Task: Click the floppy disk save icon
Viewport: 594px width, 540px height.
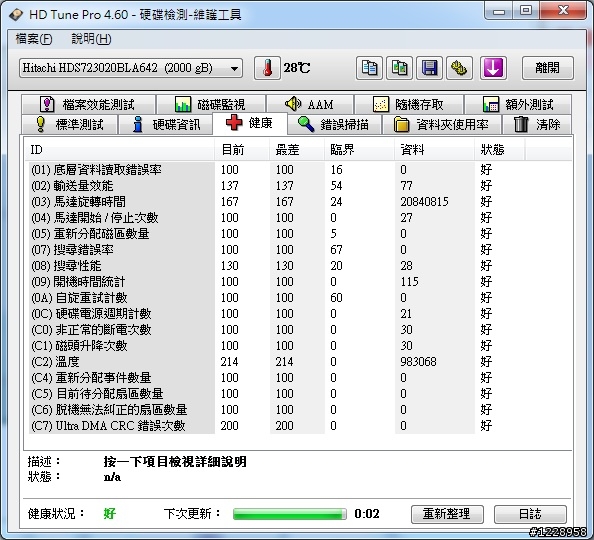Action: click(429, 68)
